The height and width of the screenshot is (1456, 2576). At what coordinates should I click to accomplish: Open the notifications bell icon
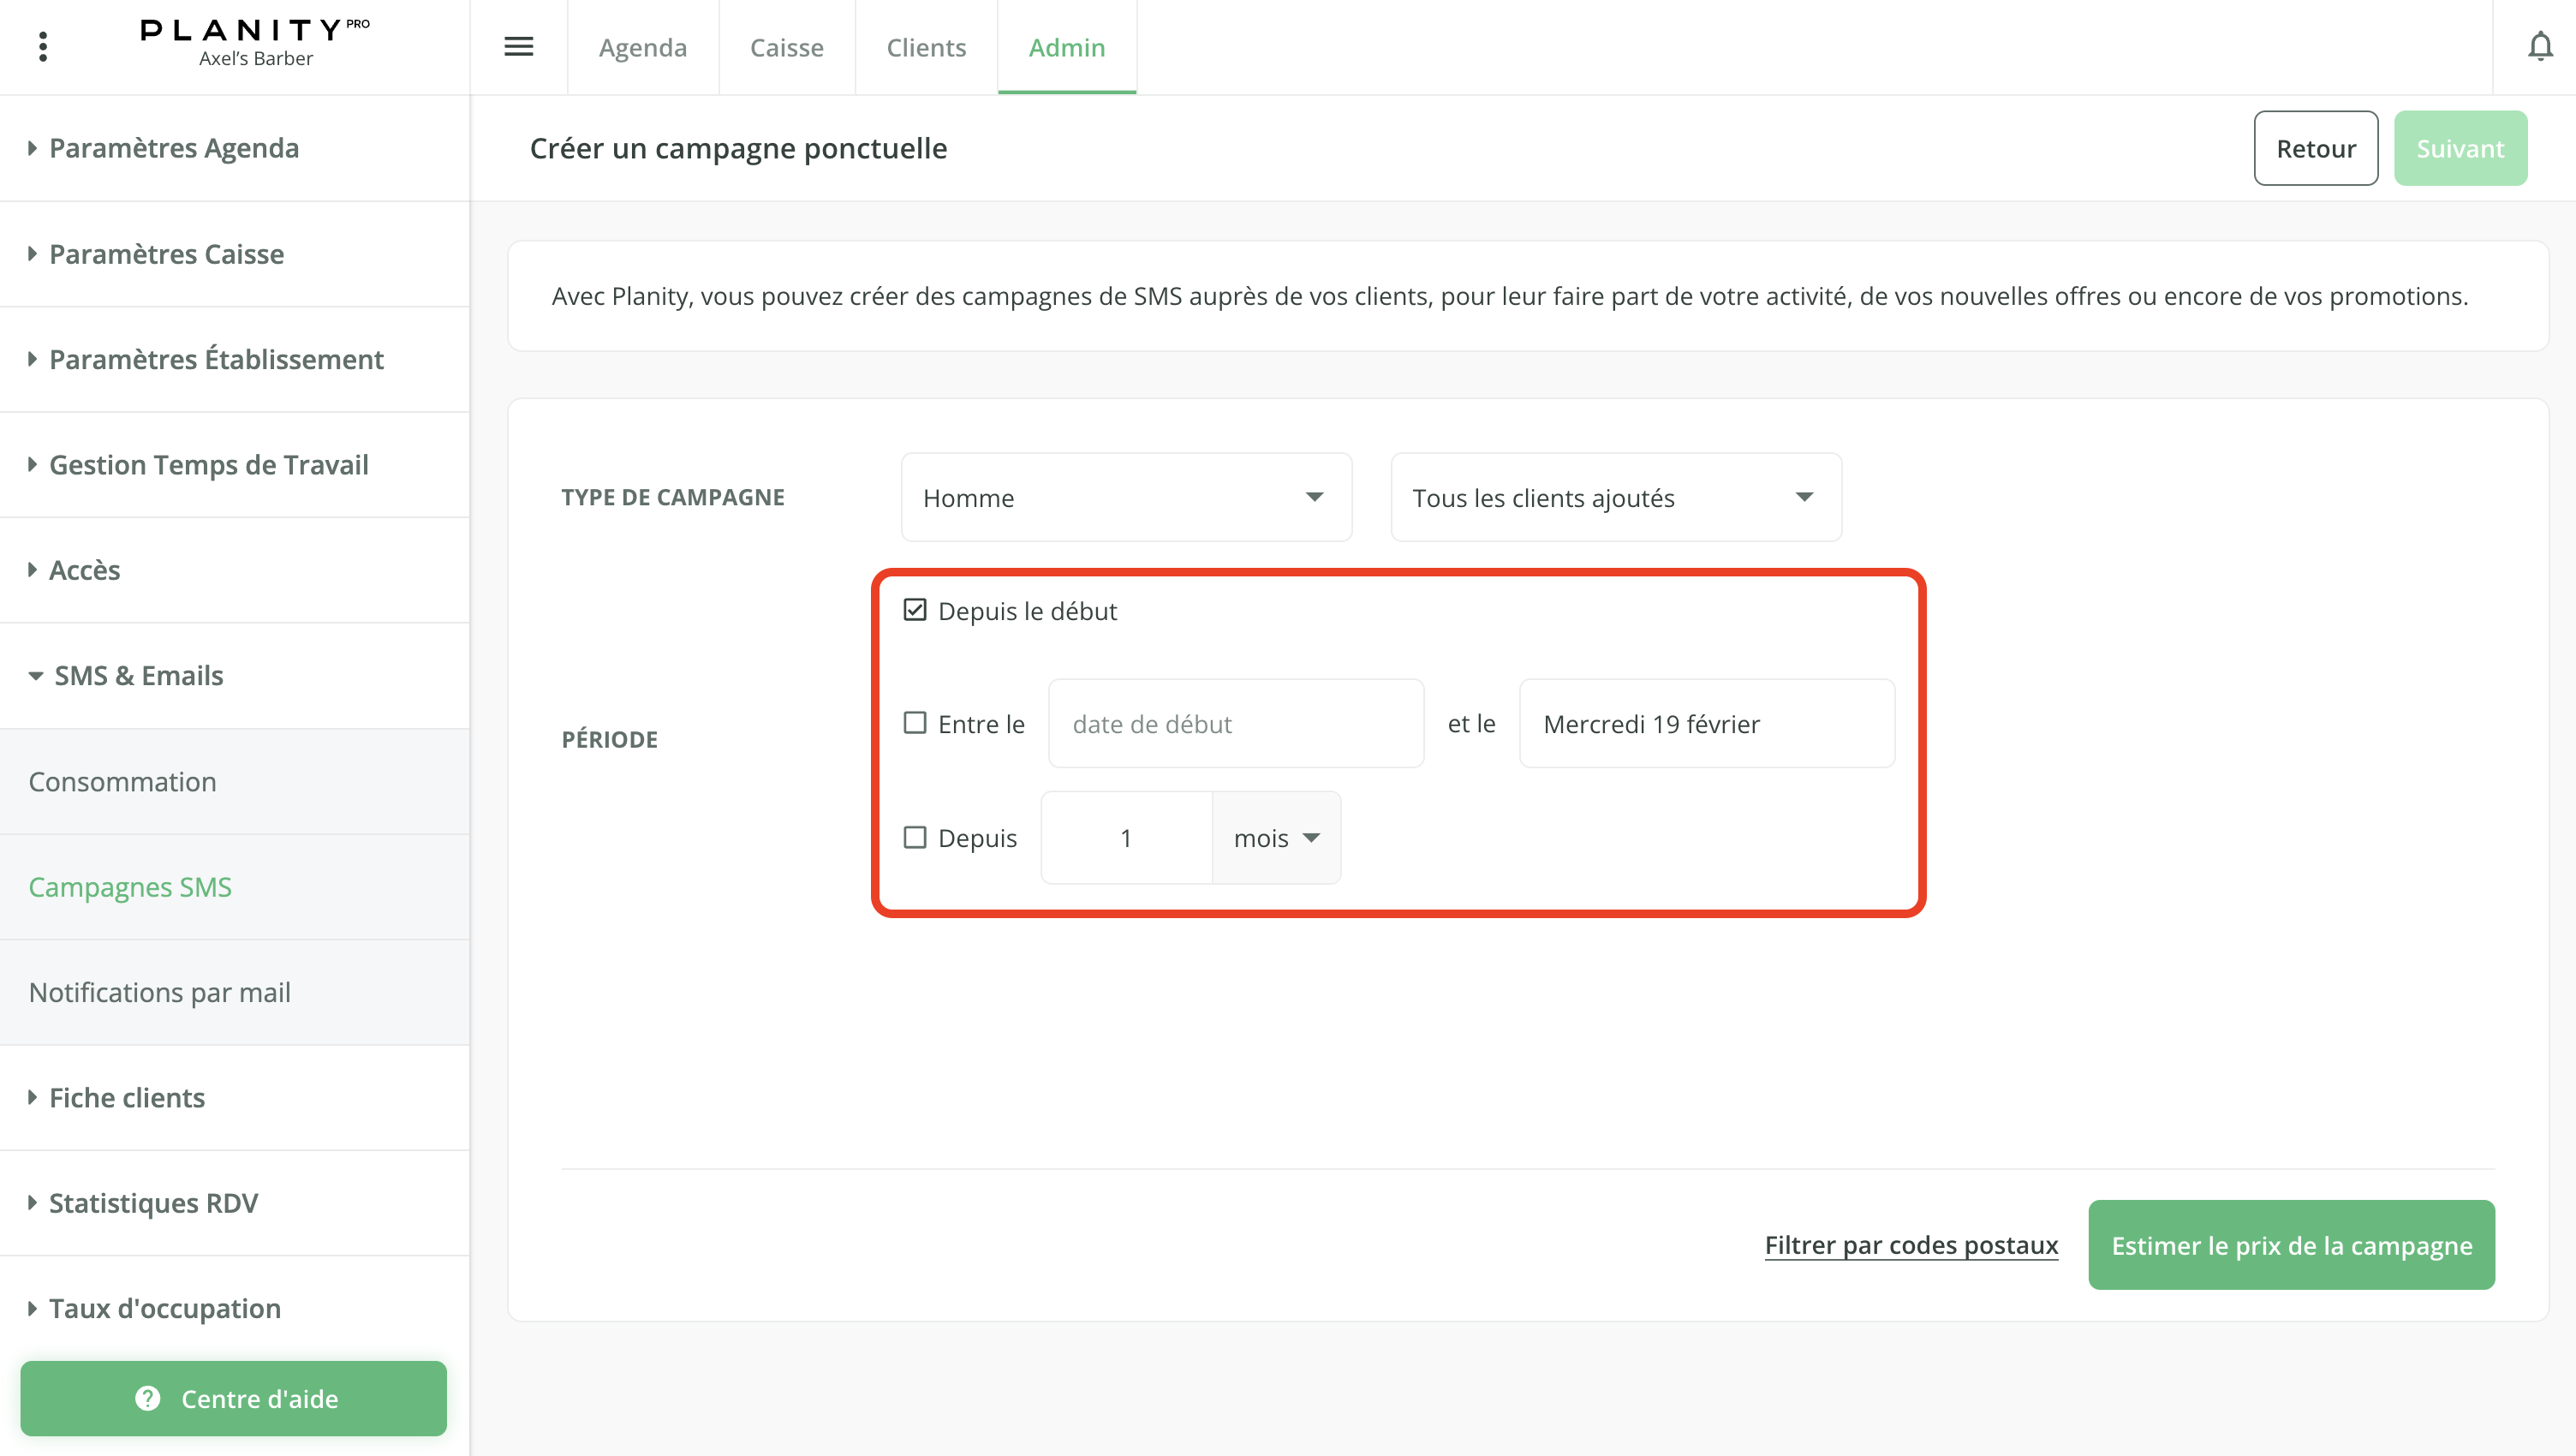coord(2540,46)
